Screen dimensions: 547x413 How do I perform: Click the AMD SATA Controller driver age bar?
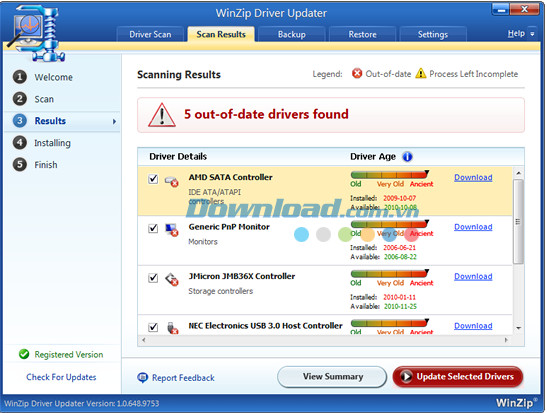390,174
